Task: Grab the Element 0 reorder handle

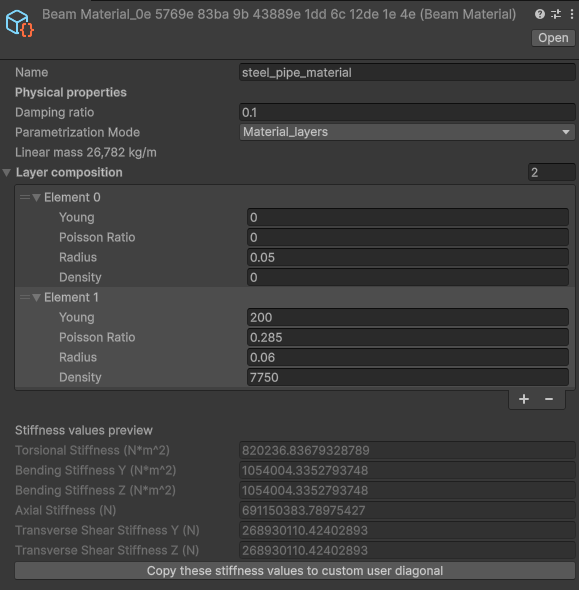Action: 25,197
